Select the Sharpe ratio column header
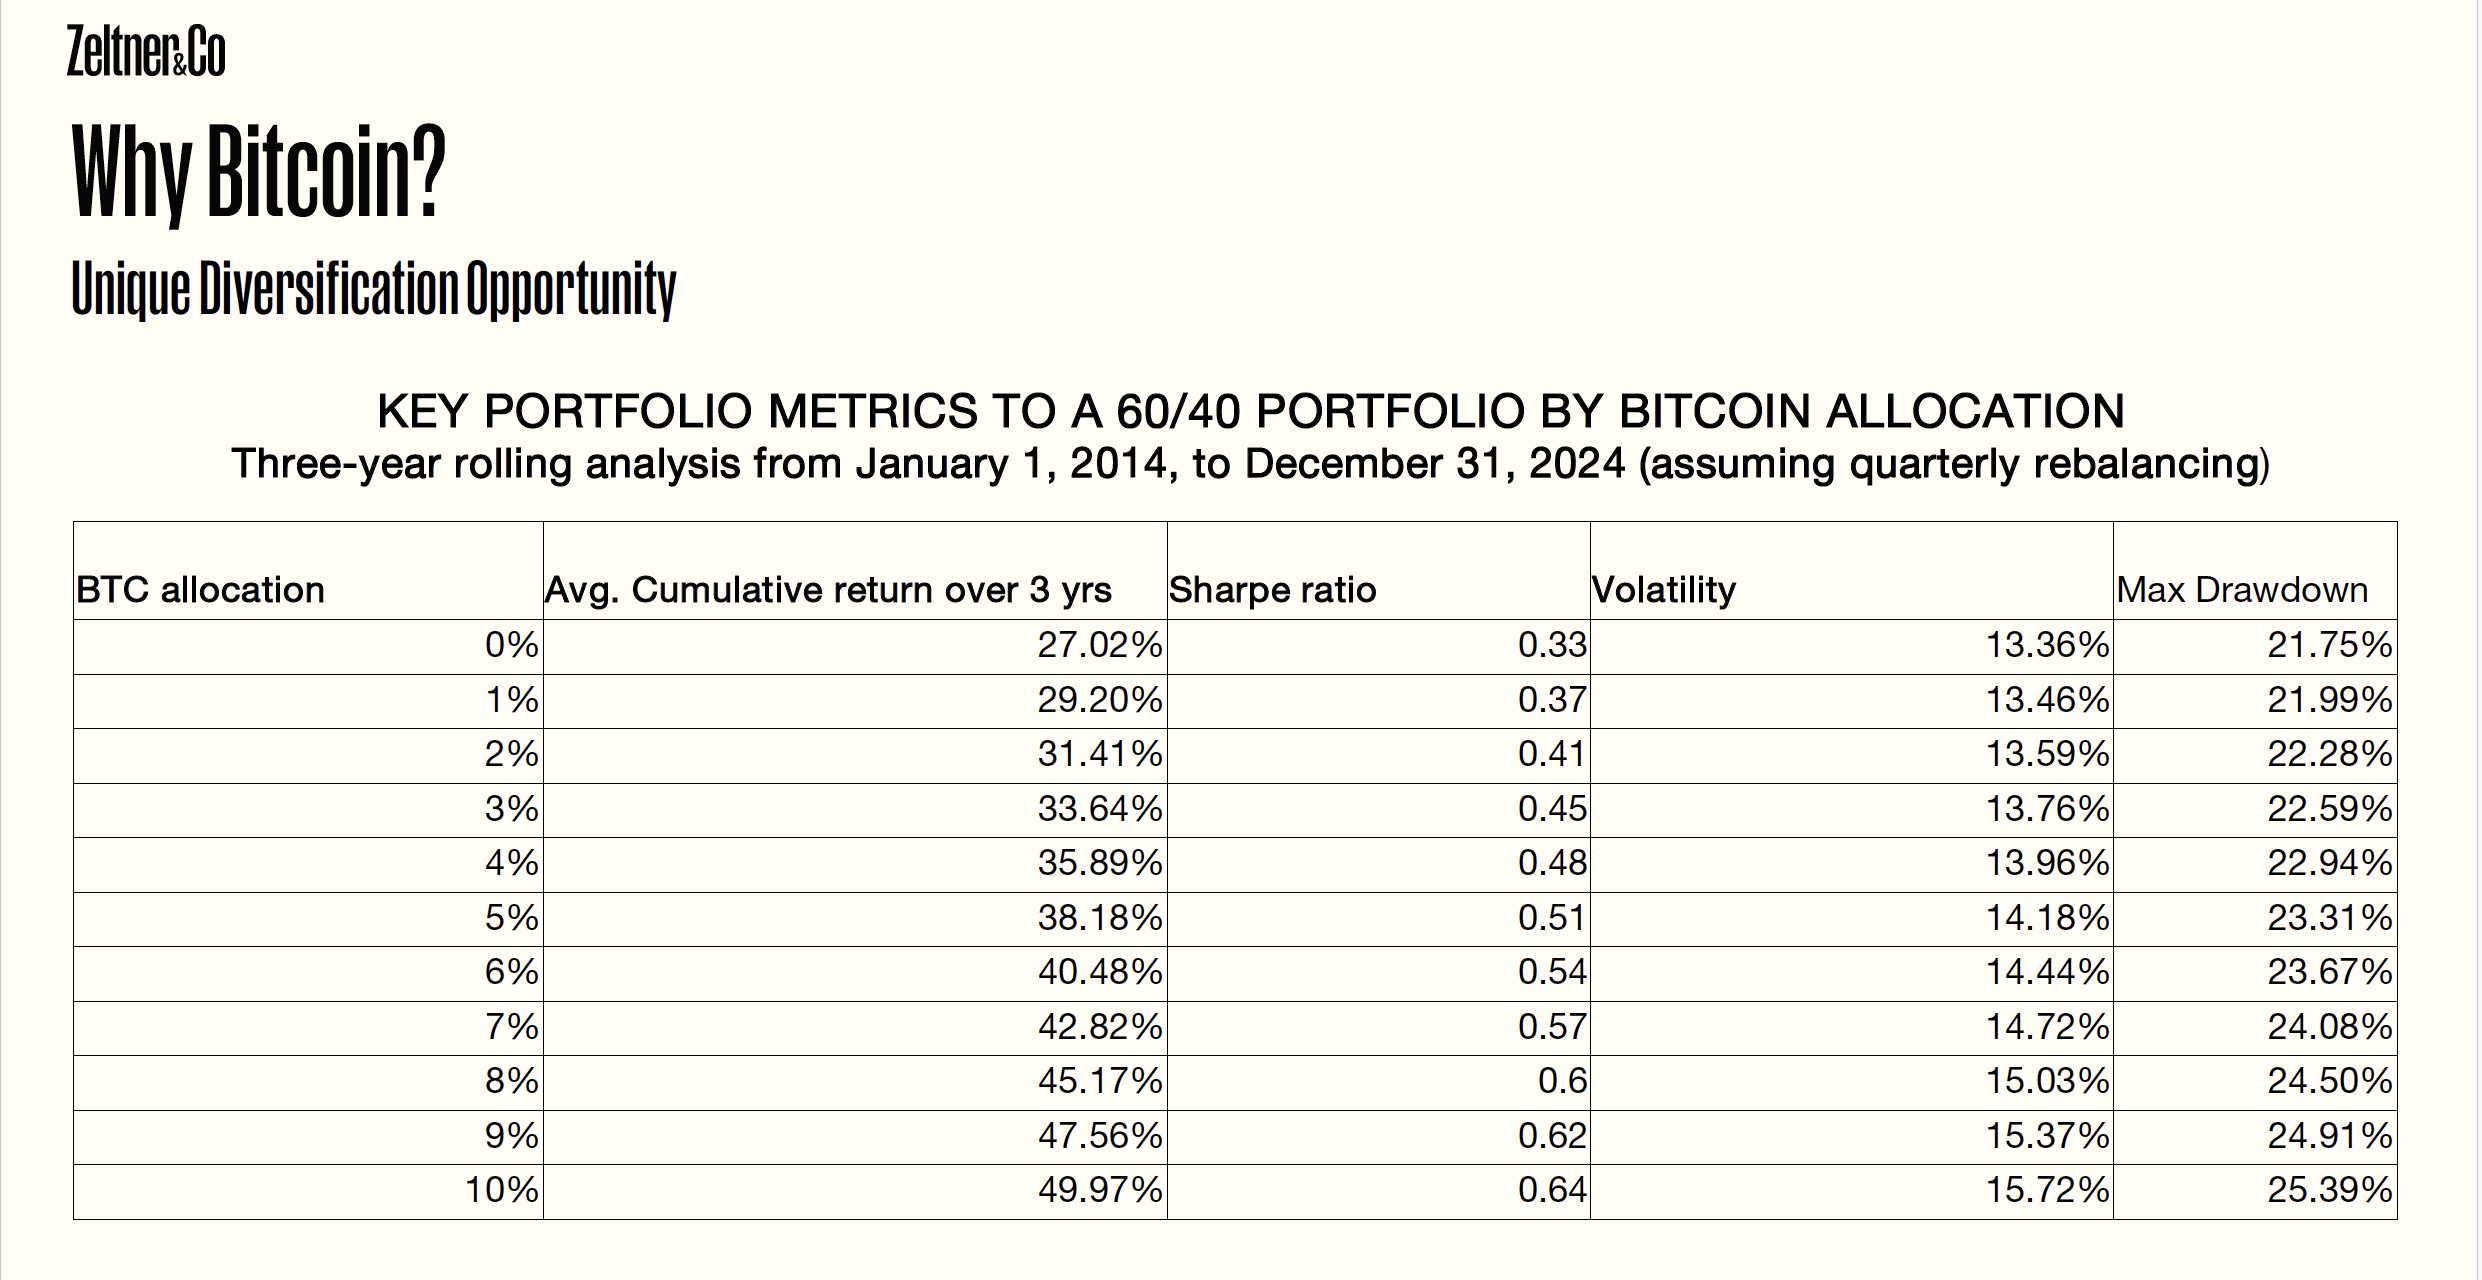 [x=1272, y=590]
